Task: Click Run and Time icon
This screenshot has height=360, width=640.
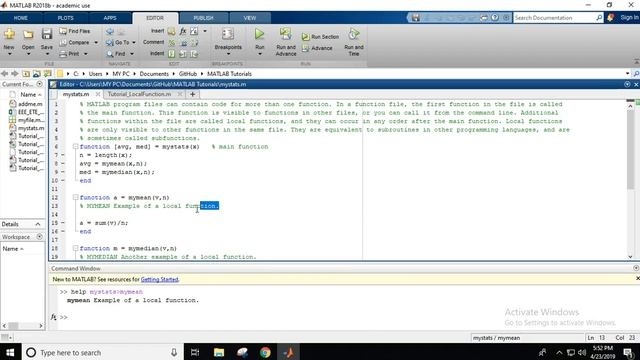Action: tap(354, 34)
